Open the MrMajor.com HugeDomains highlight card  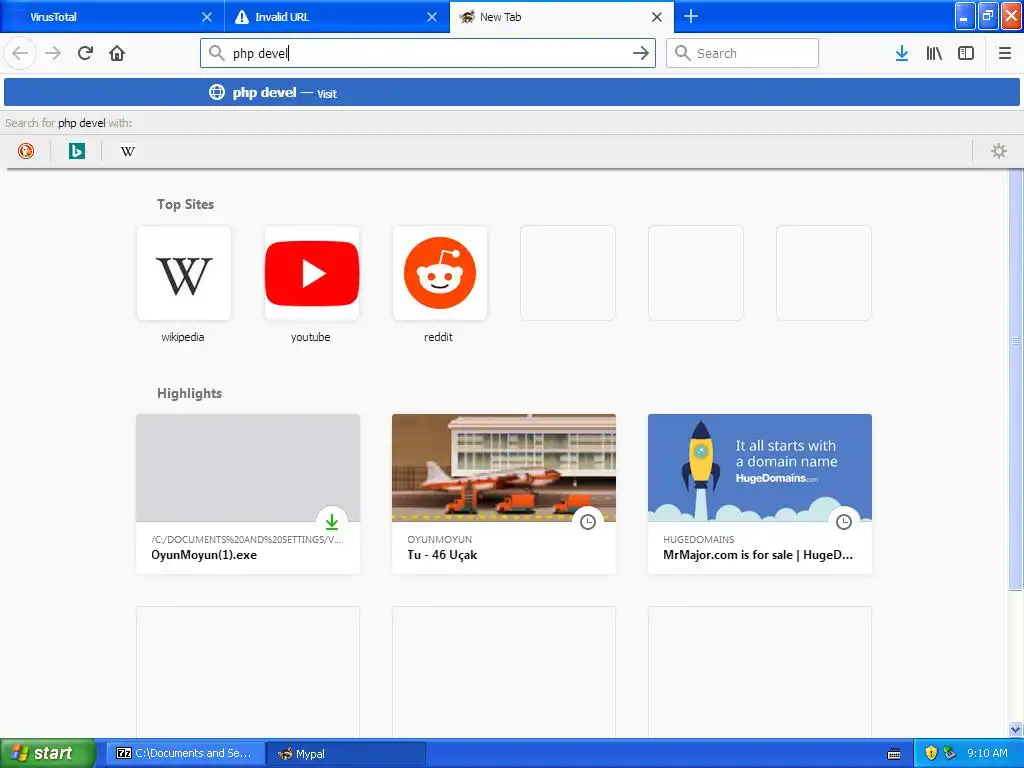(760, 494)
